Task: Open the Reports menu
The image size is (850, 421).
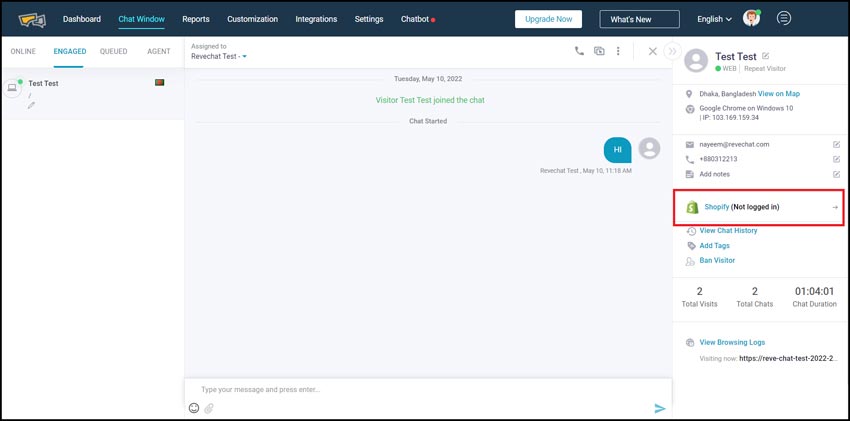Action: 195,19
